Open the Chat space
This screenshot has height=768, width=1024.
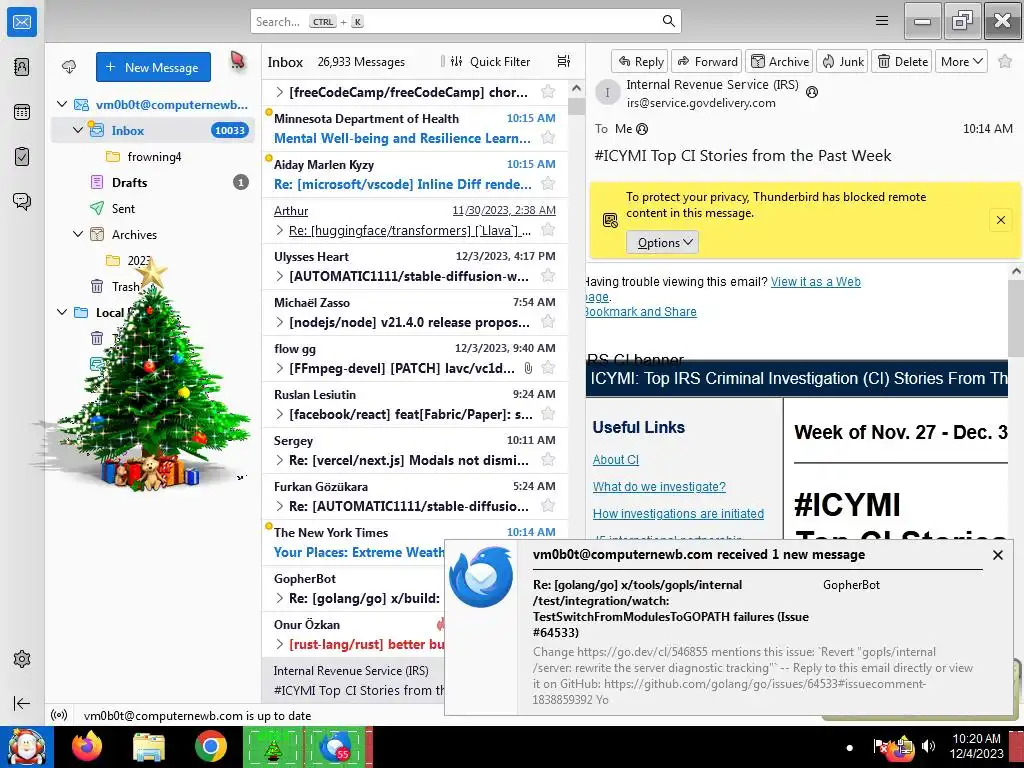(22, 201)
